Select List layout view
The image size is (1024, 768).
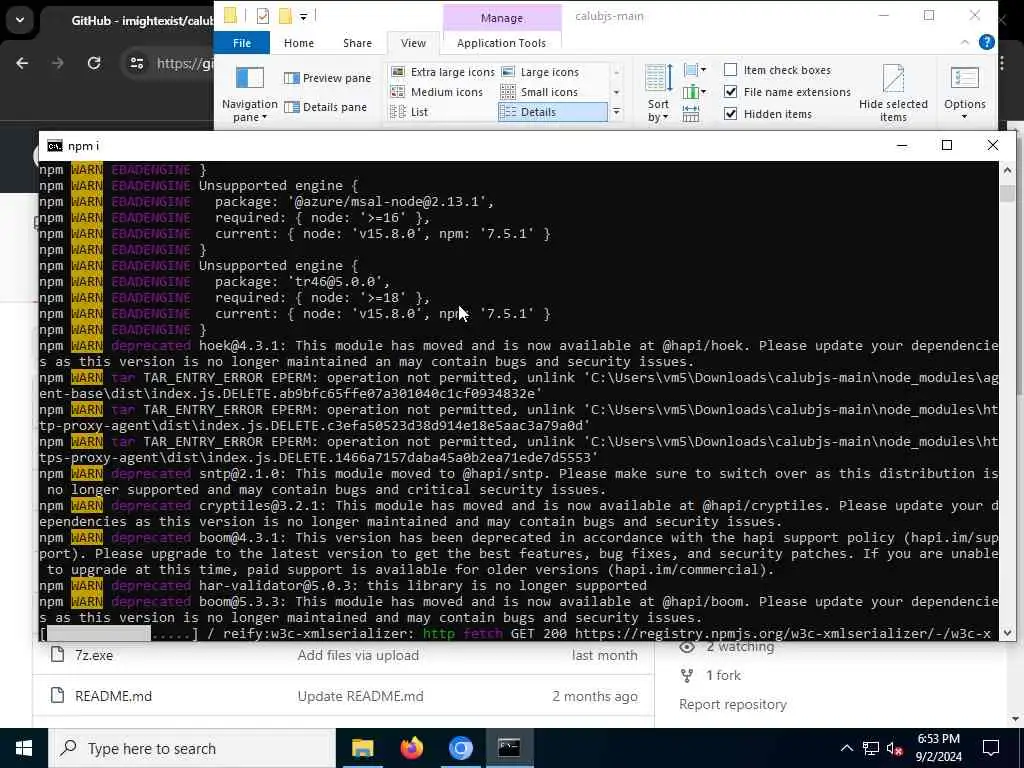[x=409, y=112]
